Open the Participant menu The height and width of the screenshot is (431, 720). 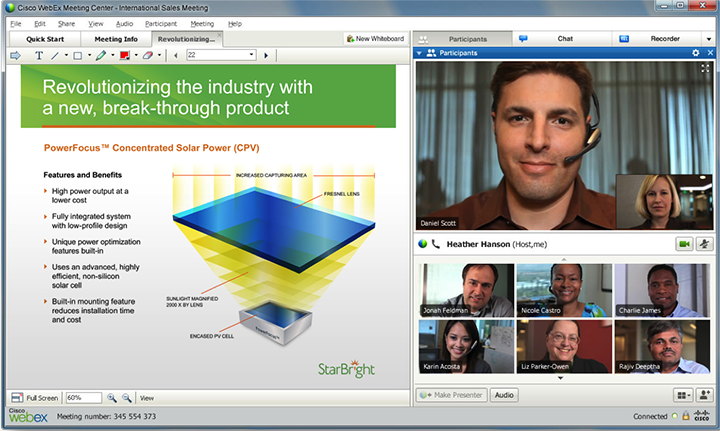click(161, 24)
